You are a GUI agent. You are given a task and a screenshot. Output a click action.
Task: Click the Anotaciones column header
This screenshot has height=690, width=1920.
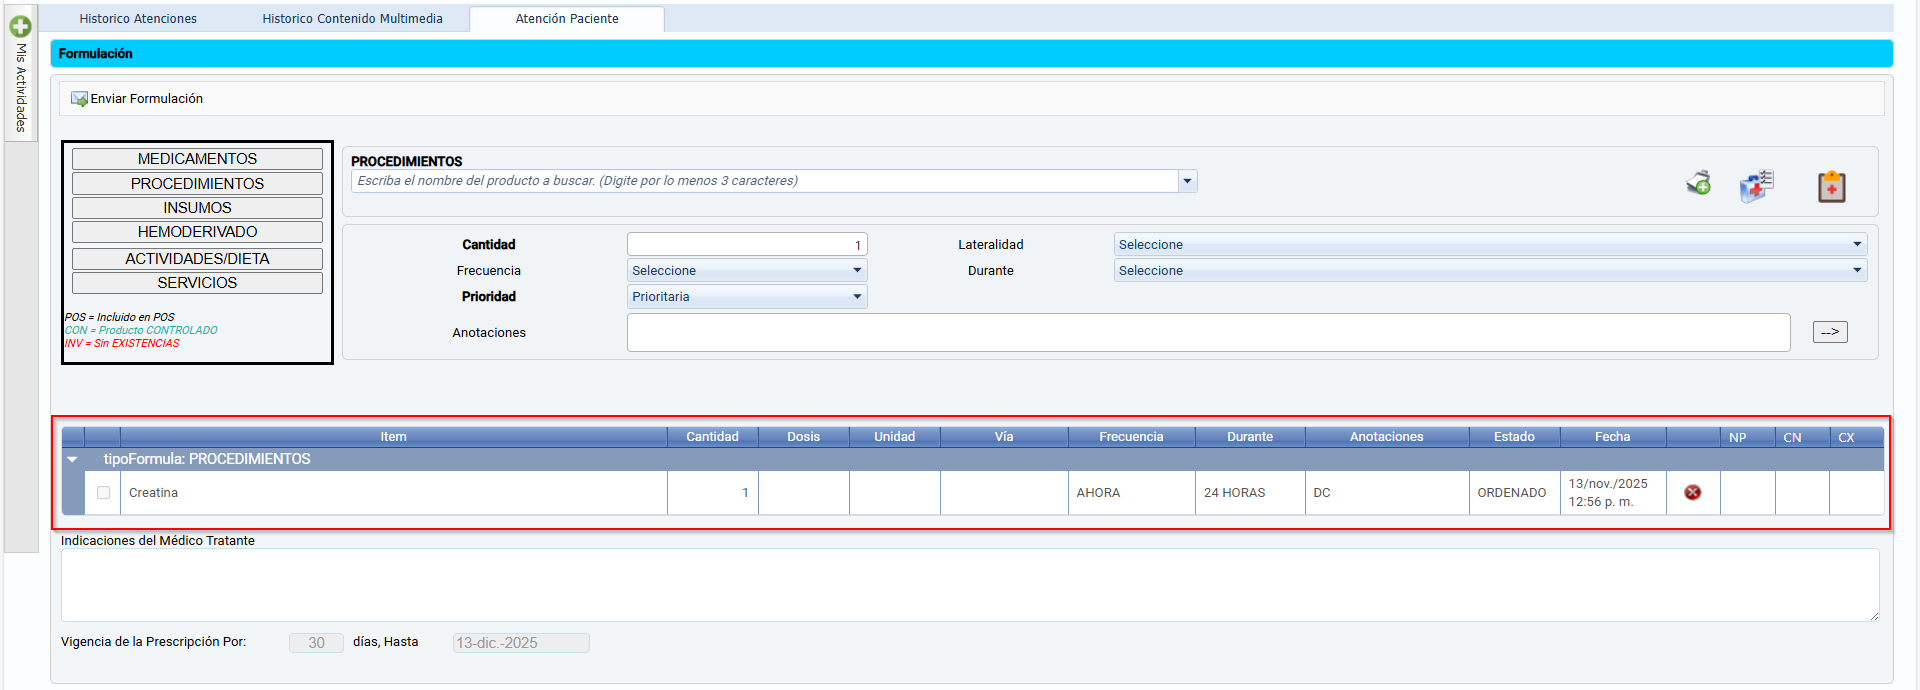tap(1386, 437)
